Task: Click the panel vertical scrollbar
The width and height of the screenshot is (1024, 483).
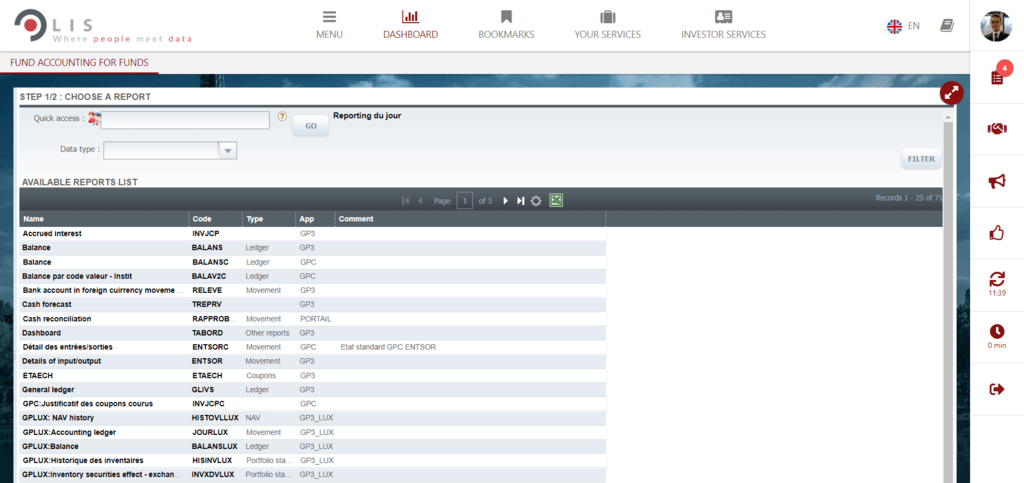Action: pos(948,300)
